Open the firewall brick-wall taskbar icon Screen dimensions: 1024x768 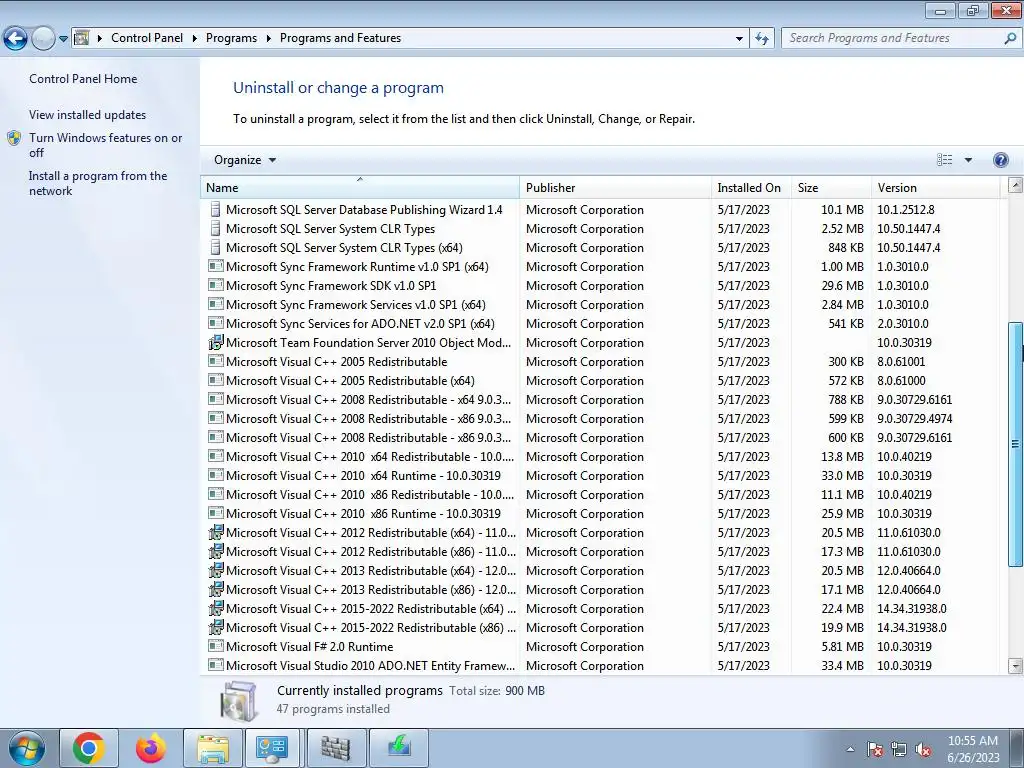click(336, 748)
